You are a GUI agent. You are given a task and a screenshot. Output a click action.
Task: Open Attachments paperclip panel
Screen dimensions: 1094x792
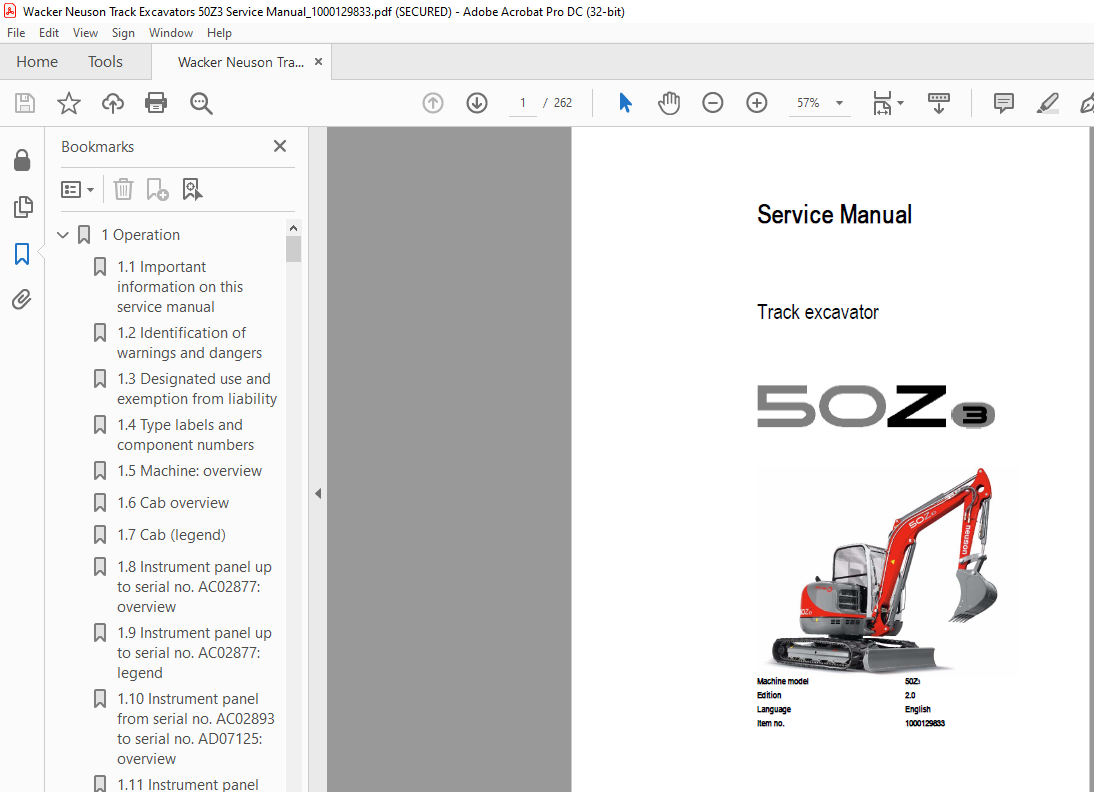click(22, 300)
